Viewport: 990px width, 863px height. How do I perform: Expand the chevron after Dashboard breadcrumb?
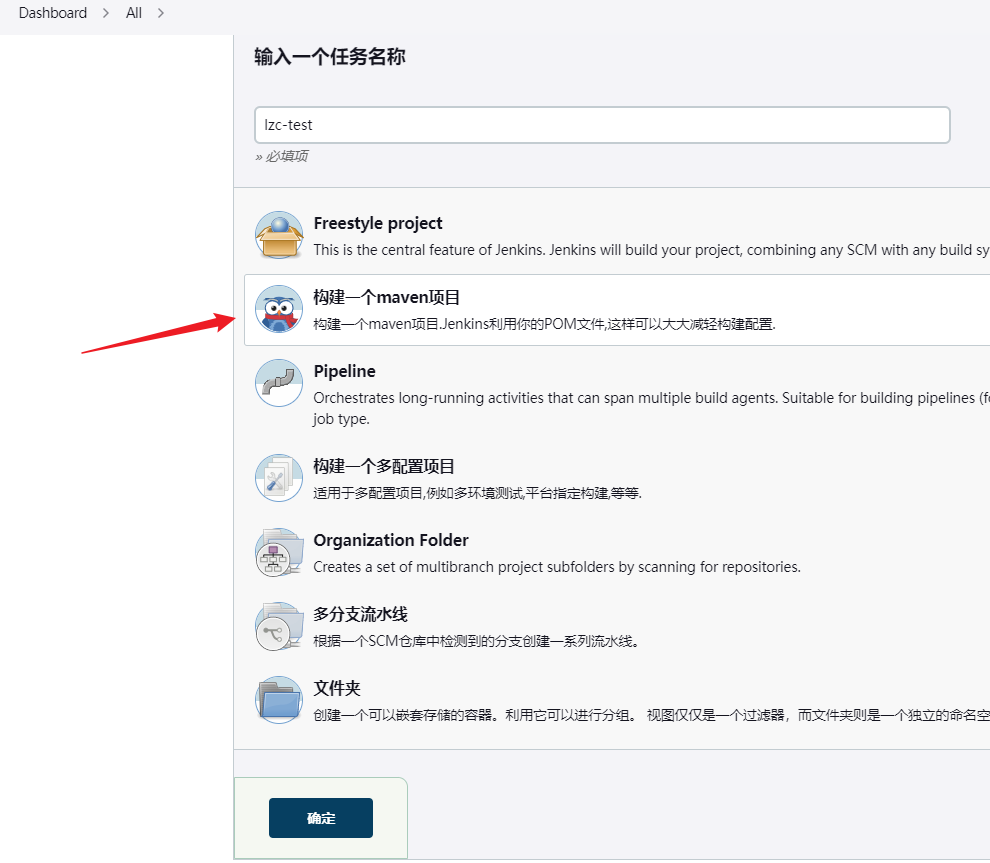106,13
